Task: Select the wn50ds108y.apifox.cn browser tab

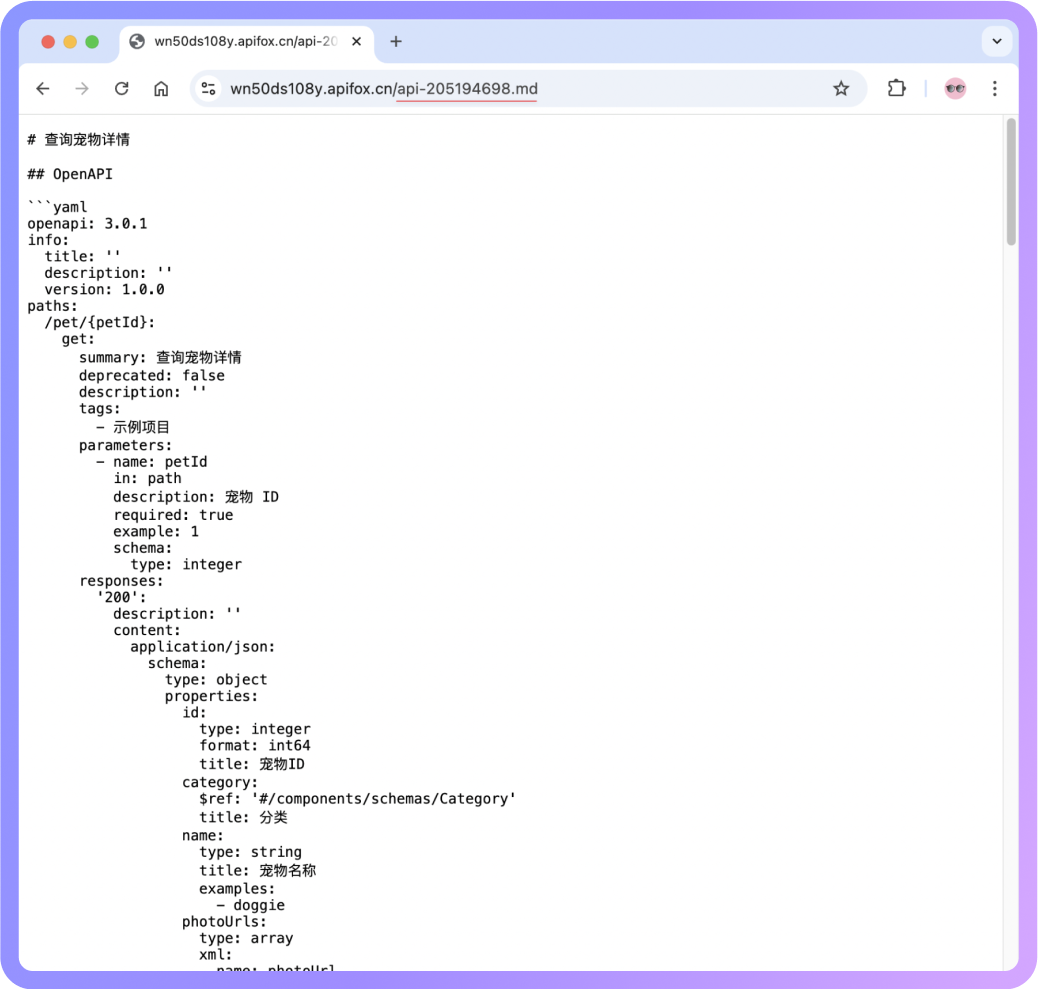Action: click(246, 42)
